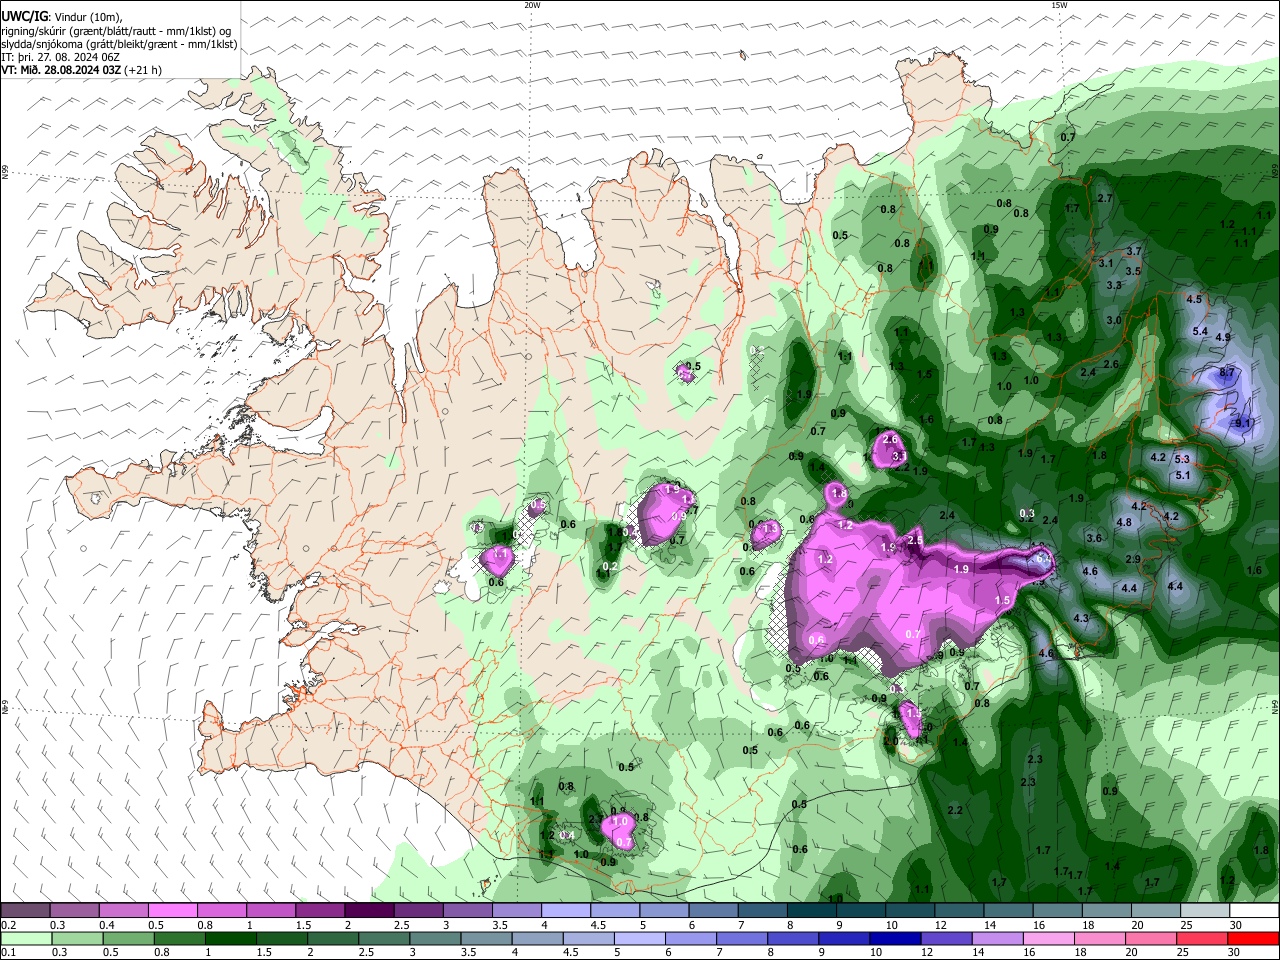This screenshot has width=1280, height=960.
Task: Pick the pink 18–20 swatch in the bottom legend row
Action: tap(1100, 939)
